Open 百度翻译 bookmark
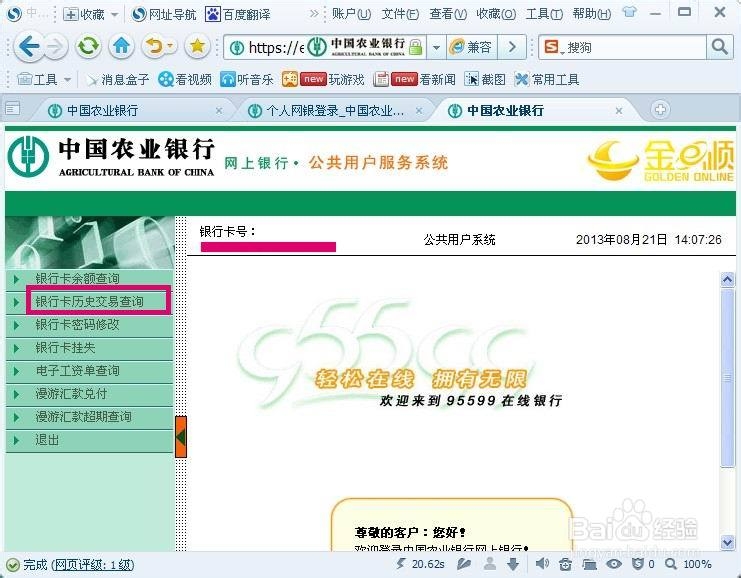Screen dimensions: 741x578 238,15
